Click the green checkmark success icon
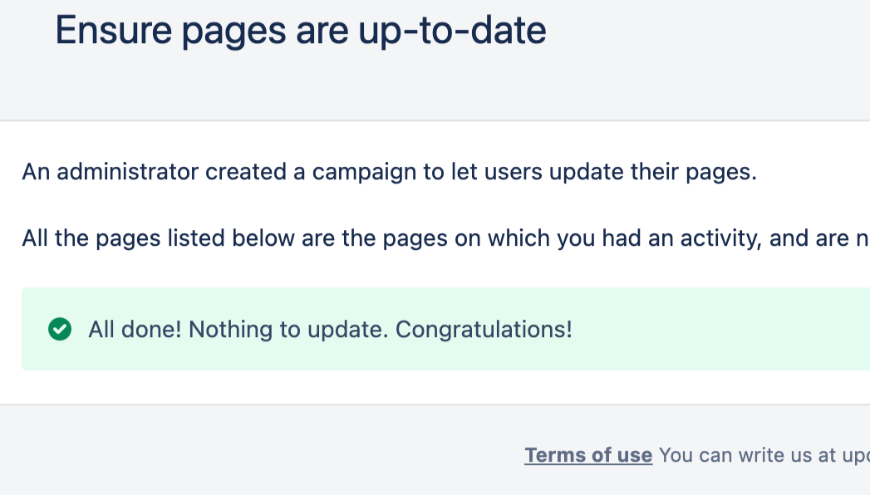Screen dimensions: 870x495 pos(60,329)
